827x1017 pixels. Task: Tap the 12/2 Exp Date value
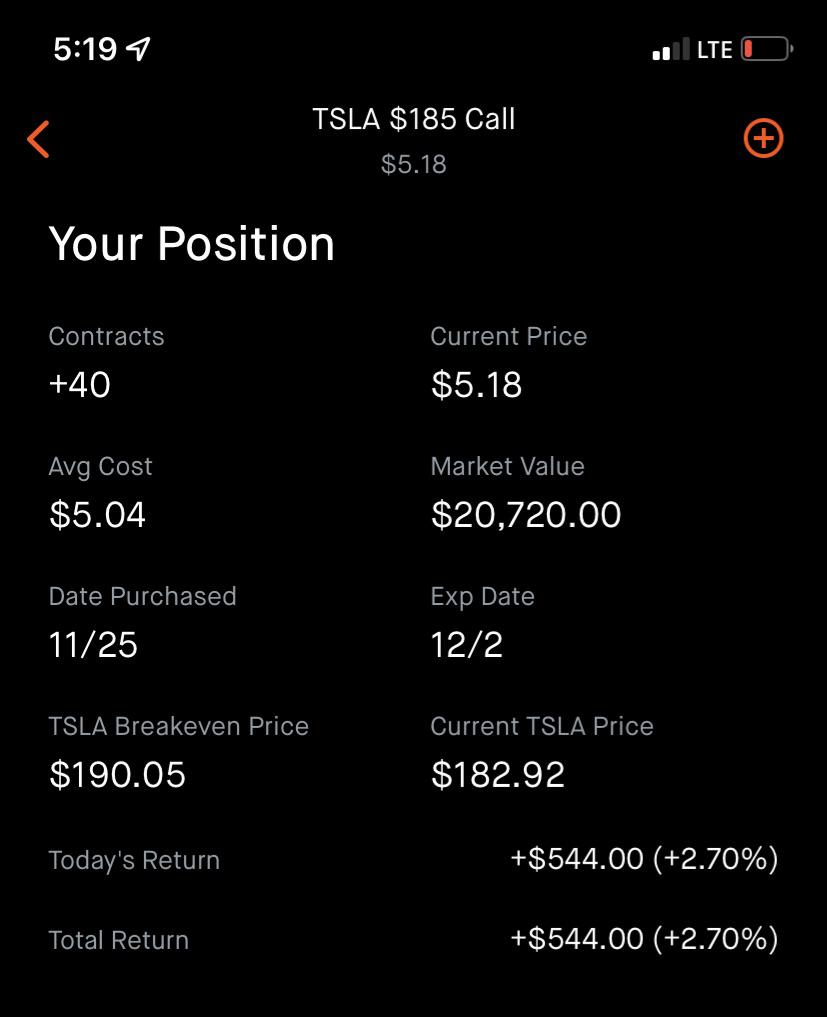point(466,645)
